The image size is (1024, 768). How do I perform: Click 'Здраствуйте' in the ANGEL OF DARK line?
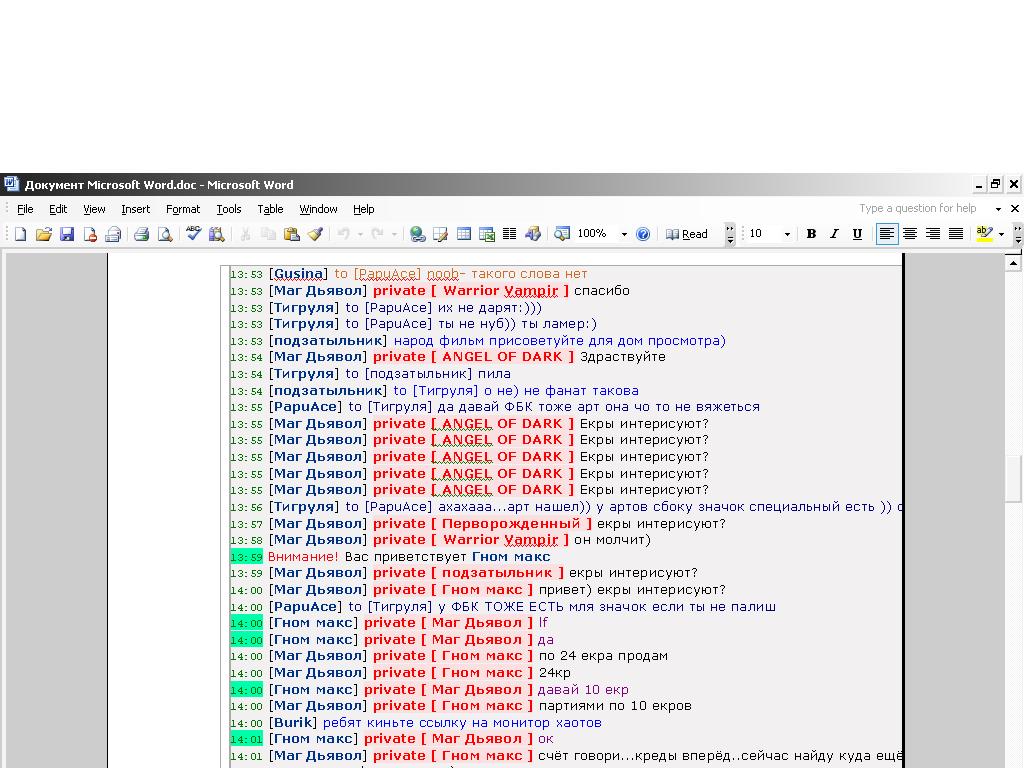[x=622, y=357]
